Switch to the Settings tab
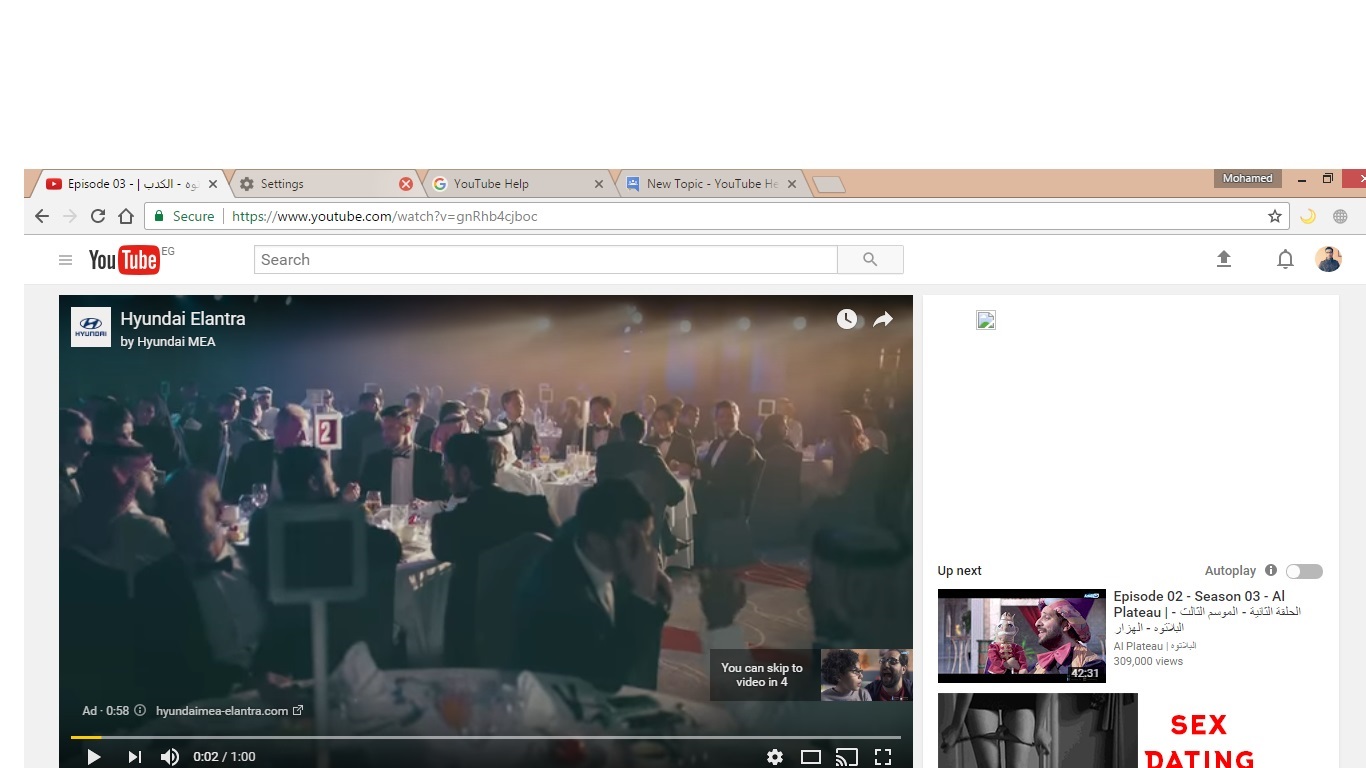Image resolution: width=1366 pixels, height=768 pixels. pyautogui.click(x=324, y=184)
